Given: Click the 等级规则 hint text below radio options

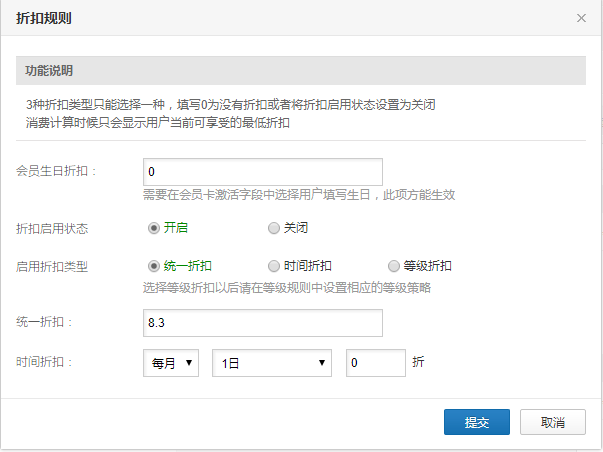Looking at the screenshot, I should pos(287,288).
